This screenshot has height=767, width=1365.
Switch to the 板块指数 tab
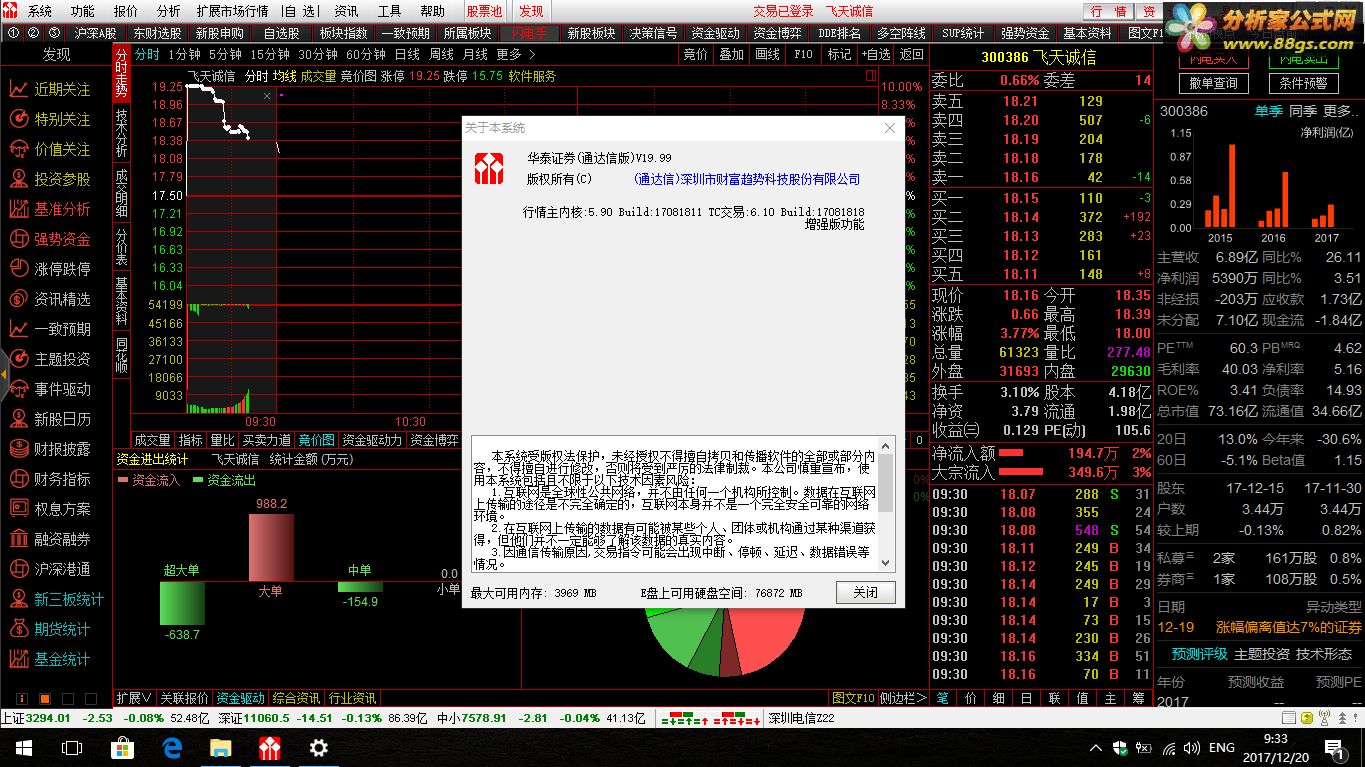tap(343, 33)
